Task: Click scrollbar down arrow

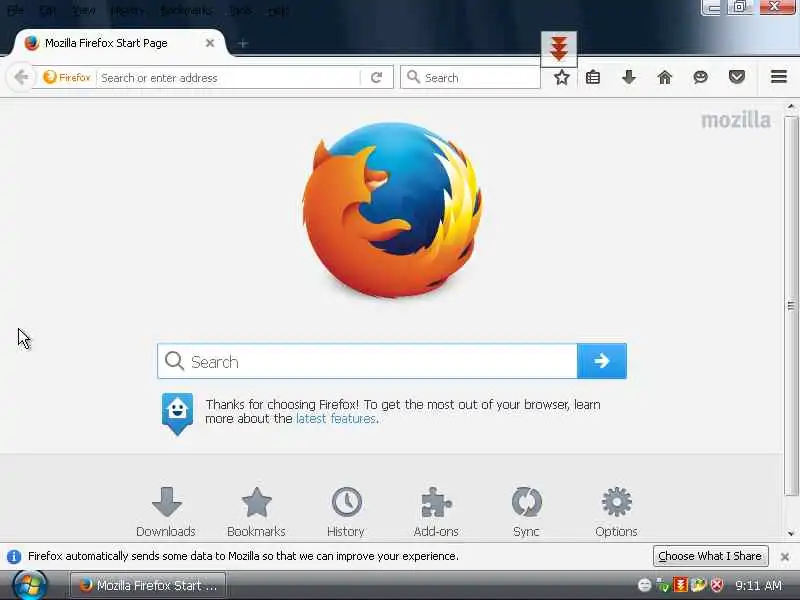Action: click(791, 534)
